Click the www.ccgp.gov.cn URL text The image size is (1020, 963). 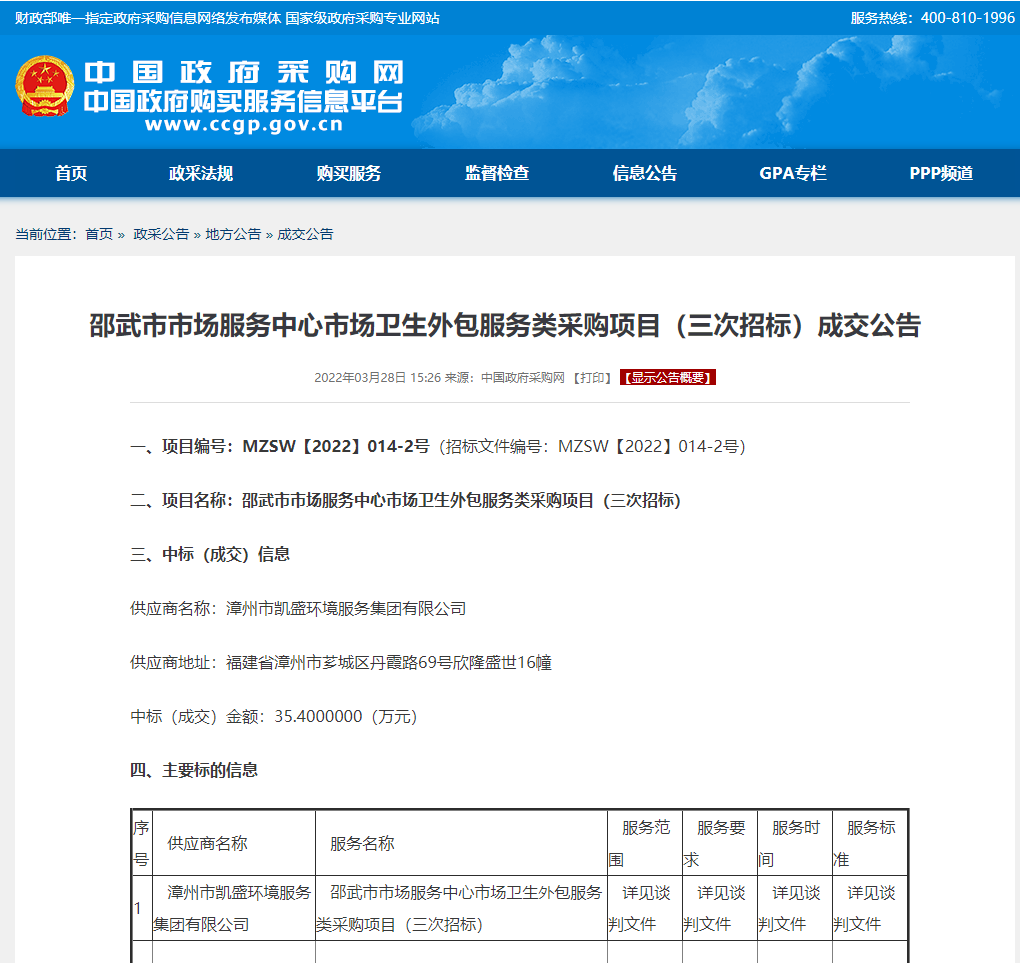tap(244, 124)
